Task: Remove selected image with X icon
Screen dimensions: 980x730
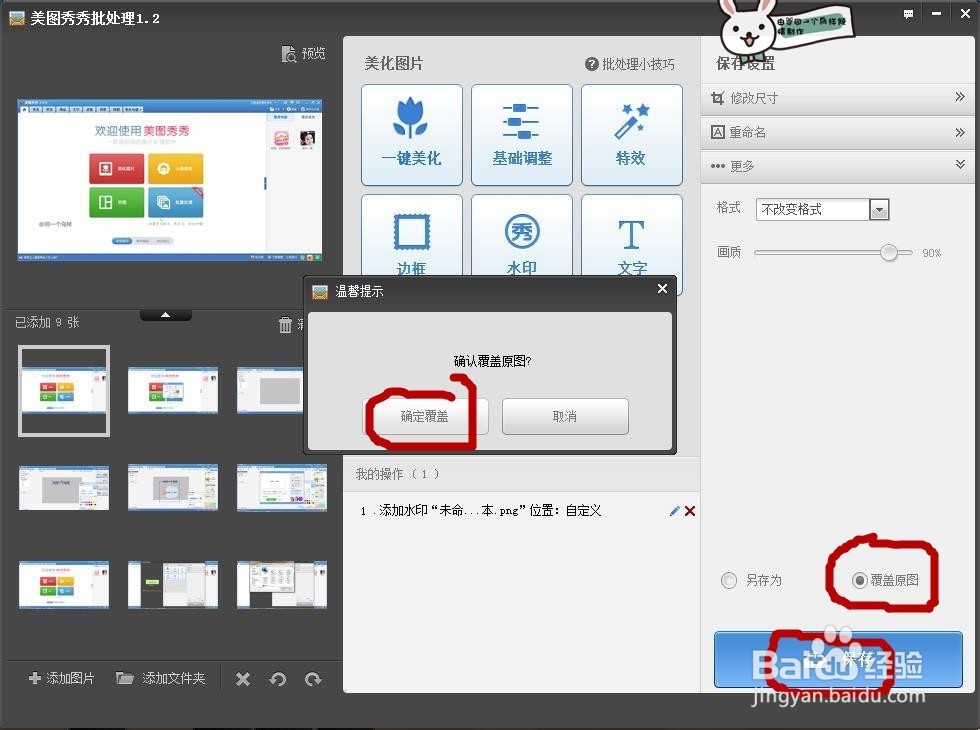Action: click(243, 679)
